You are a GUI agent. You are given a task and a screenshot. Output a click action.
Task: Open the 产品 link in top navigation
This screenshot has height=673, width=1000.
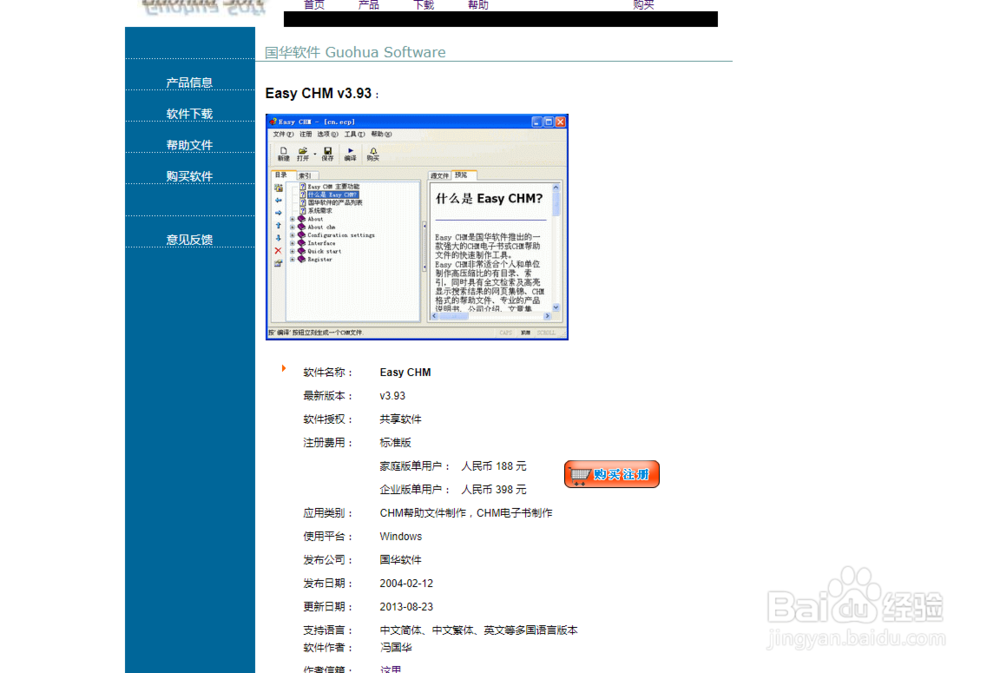click(369, 4)
